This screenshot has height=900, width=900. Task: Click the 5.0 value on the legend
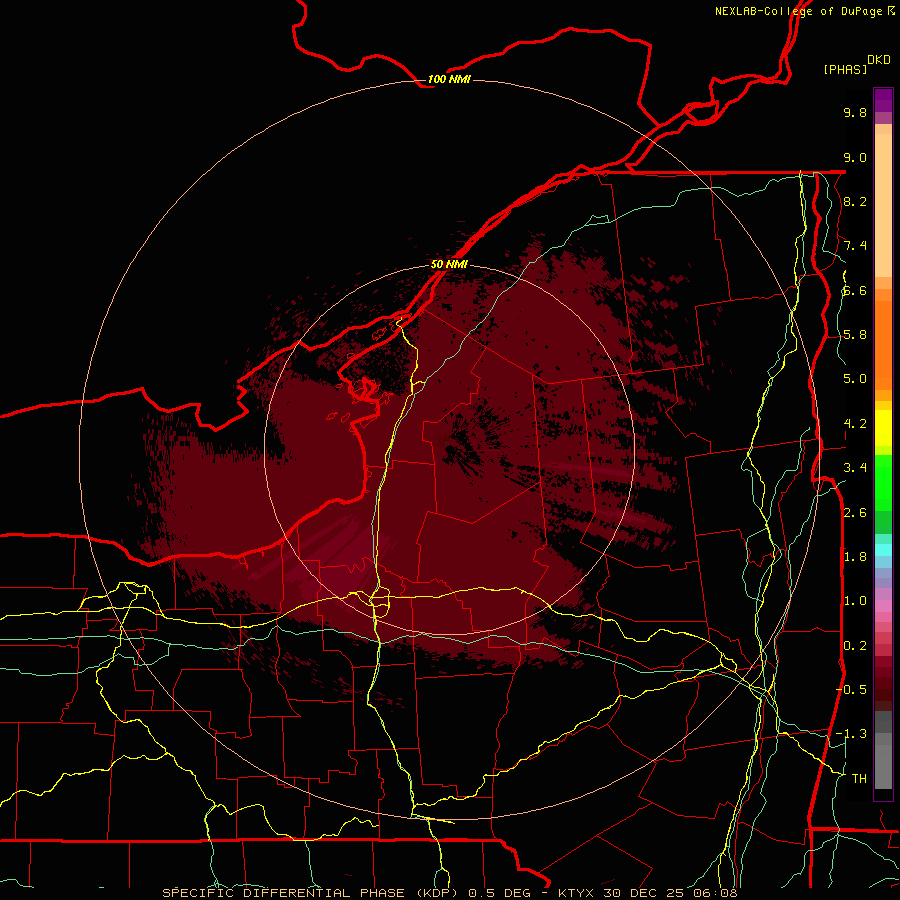coord(855,379)
